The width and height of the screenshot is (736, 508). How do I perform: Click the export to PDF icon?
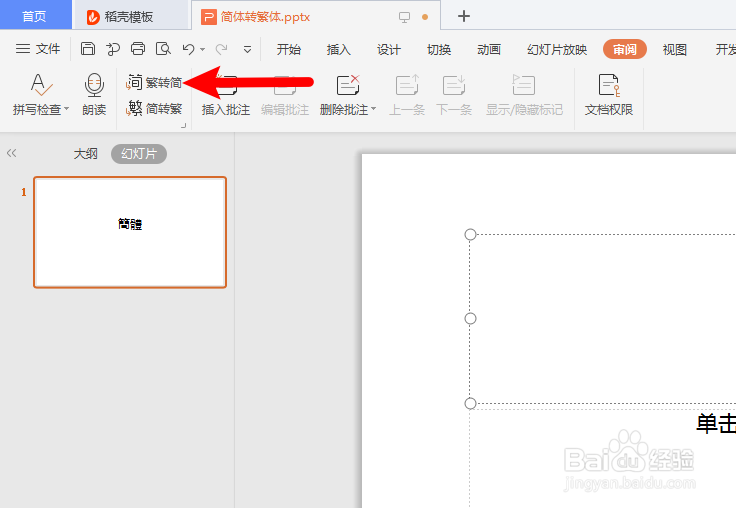[x=113, y=48]
